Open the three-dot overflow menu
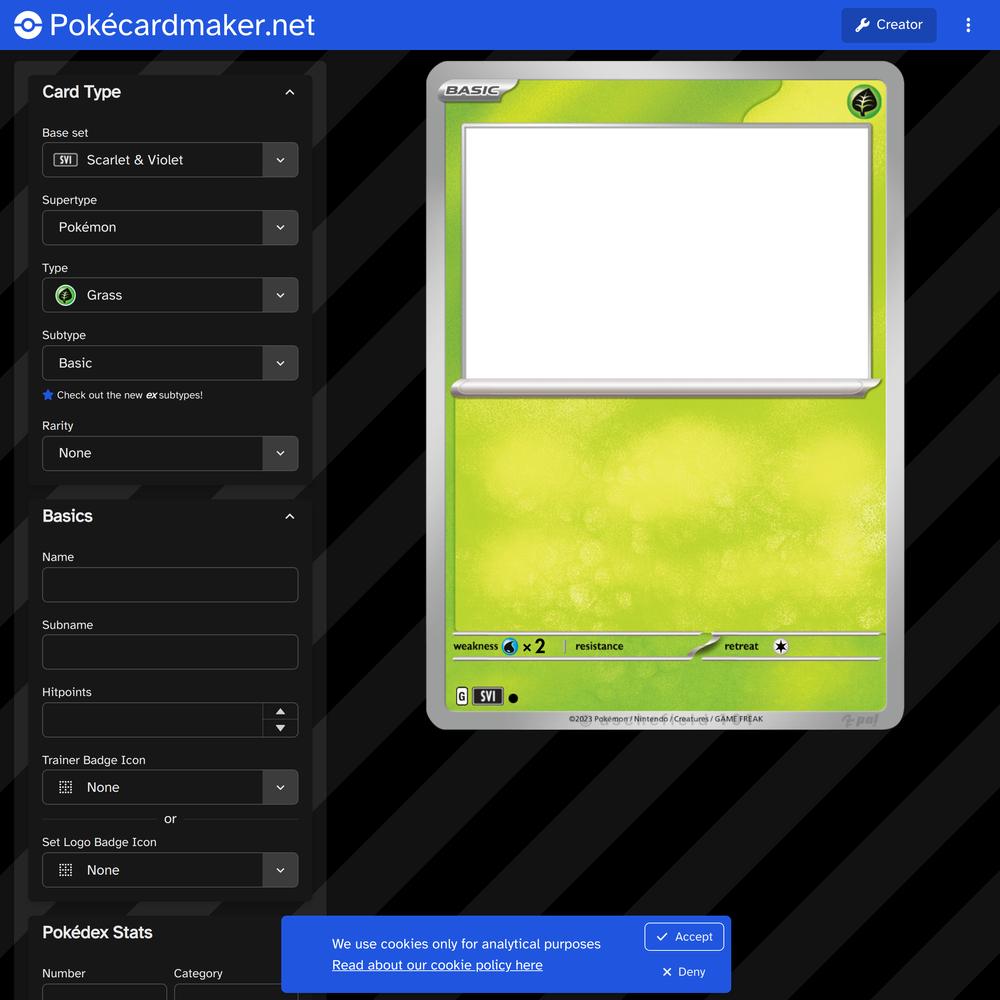This screenshot has width=1000, height=1000. [x=968, y=25]
